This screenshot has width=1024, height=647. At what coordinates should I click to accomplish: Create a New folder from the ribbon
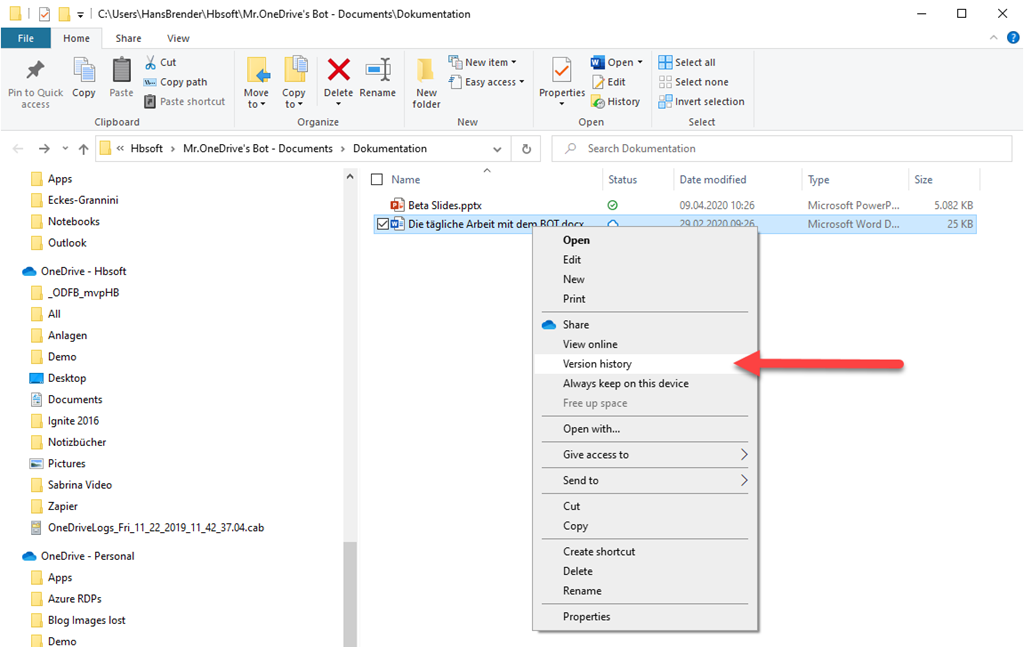point(426,81)
